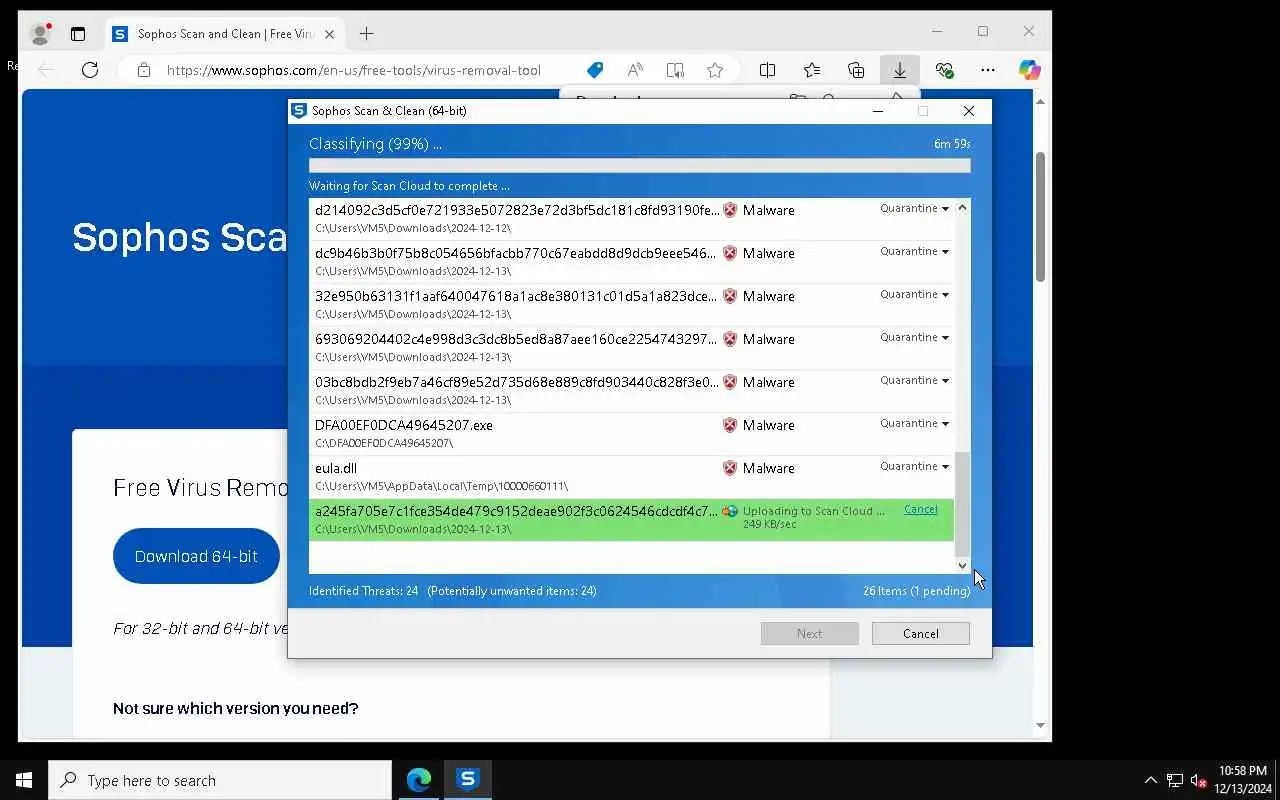Click '26 Items (1 pending)' status text
Screen dimensions: 1280x800
[x=917, y=591]
